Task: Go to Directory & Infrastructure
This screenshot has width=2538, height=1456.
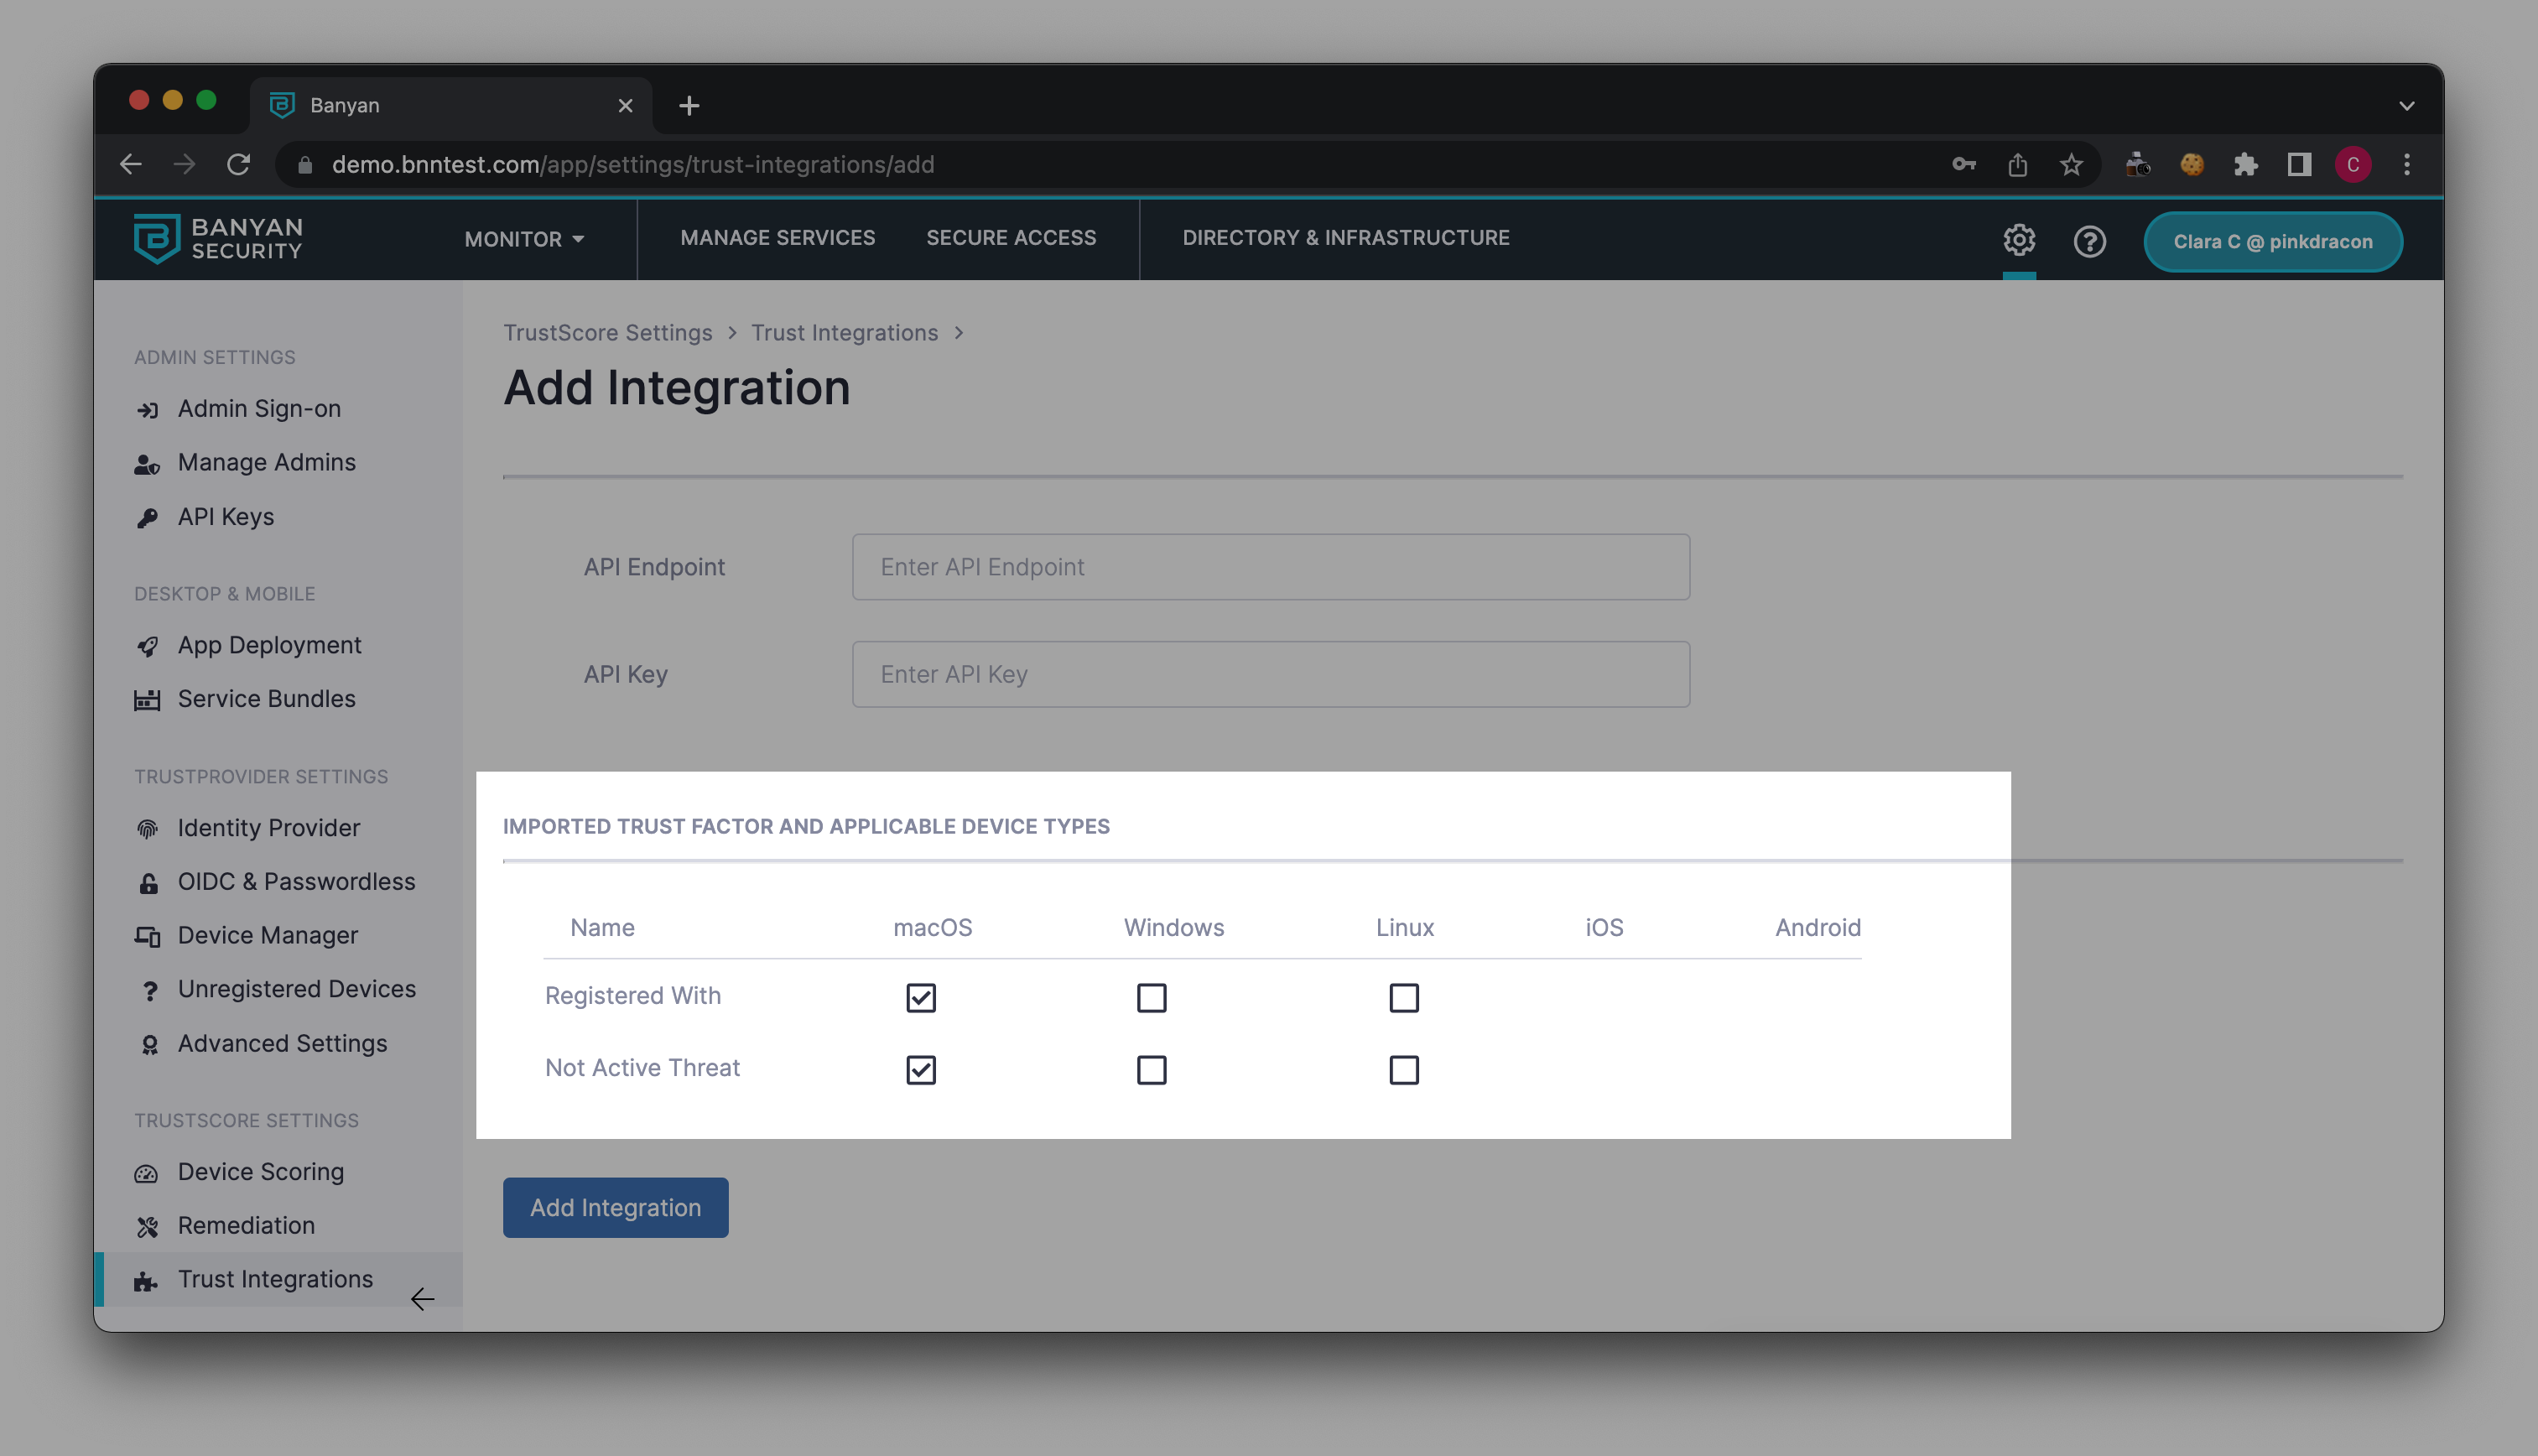Action: pyautogui.click(x=1345, y=238)
